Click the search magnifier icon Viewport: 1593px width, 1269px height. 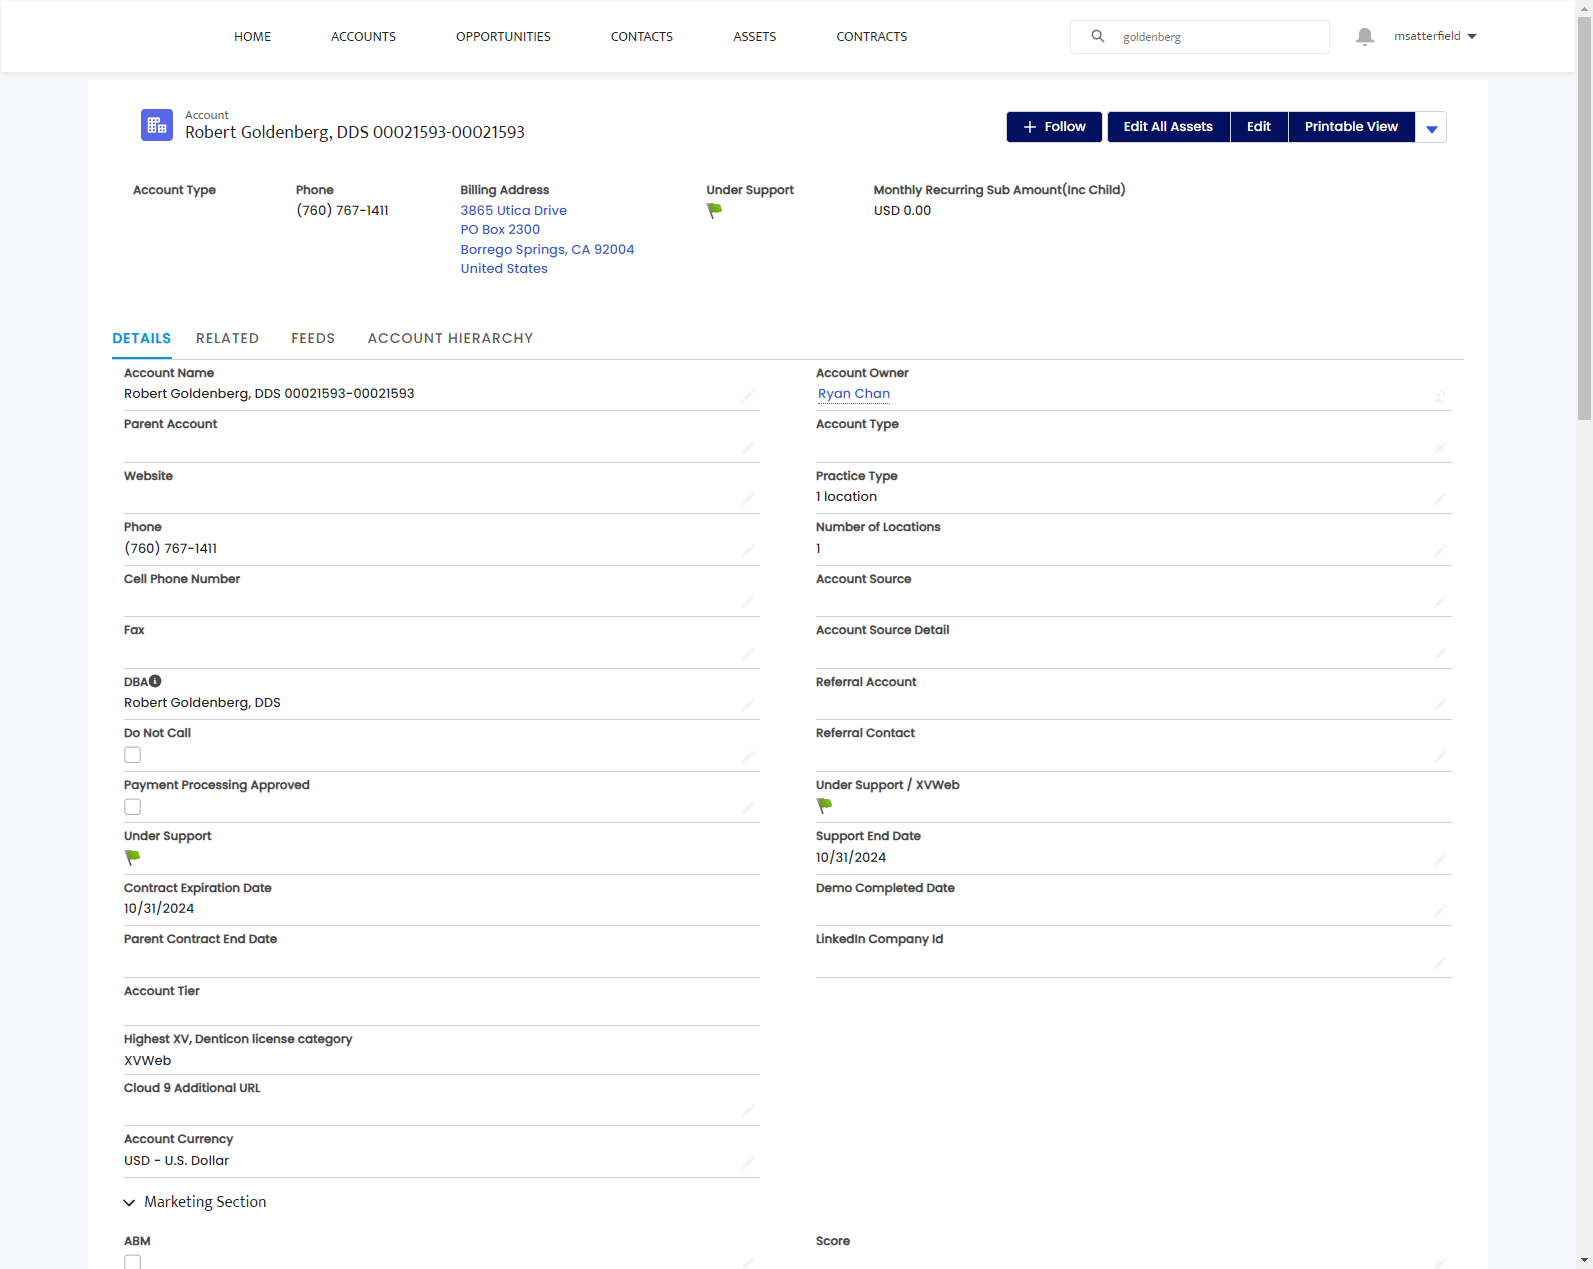click(x=1098, y=36)
